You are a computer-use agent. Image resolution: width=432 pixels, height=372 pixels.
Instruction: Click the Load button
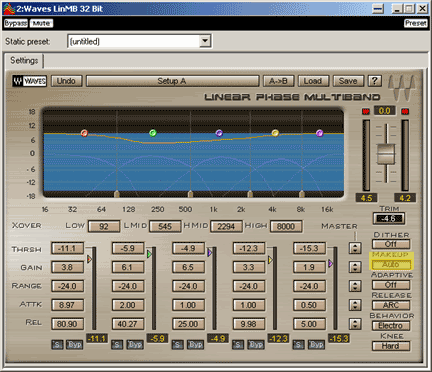(313, 81)
